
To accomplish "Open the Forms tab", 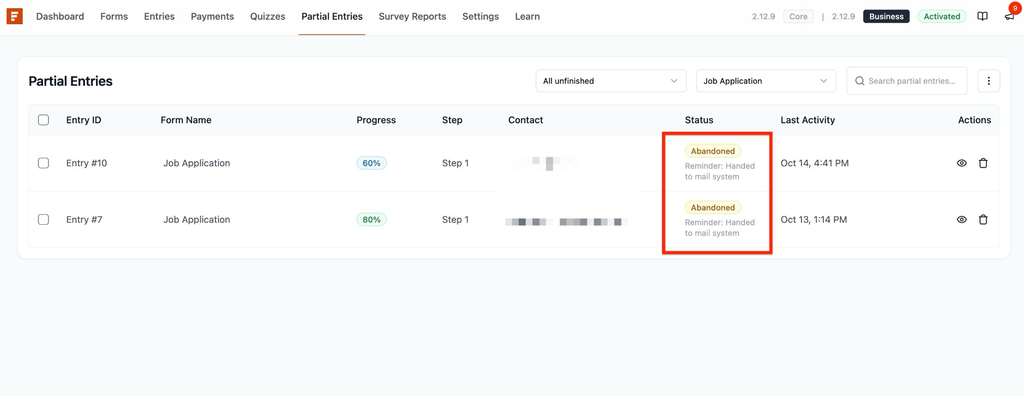I will pos(114,16).
